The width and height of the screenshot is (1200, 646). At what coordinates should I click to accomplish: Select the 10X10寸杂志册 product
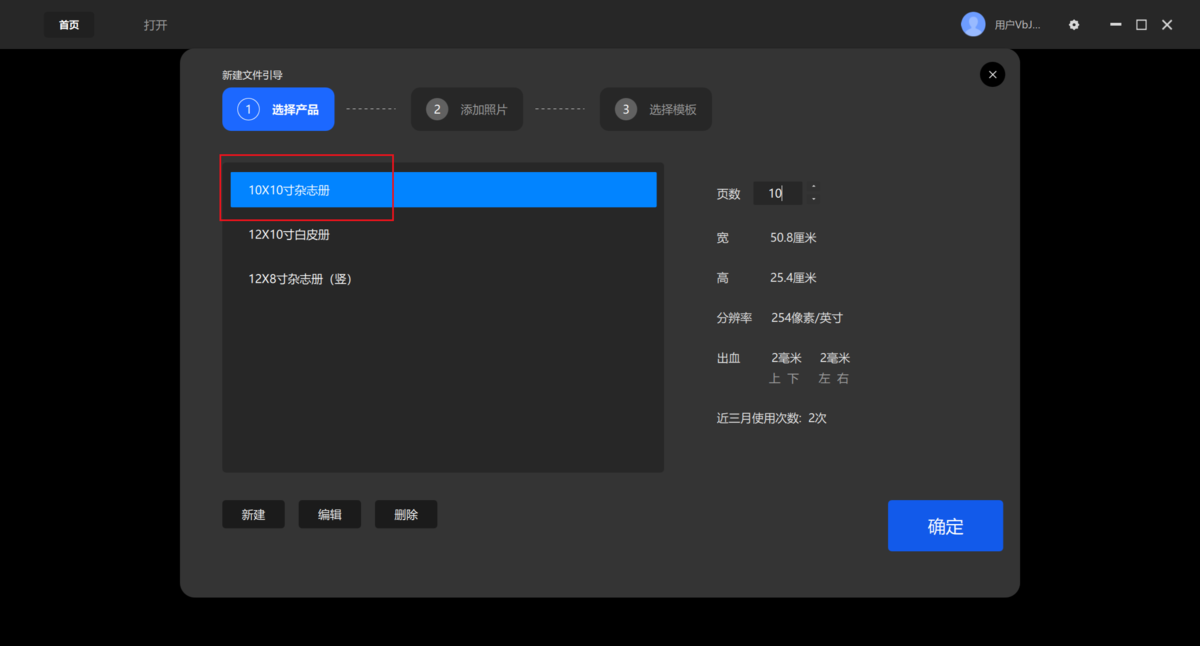pos(443,190)
